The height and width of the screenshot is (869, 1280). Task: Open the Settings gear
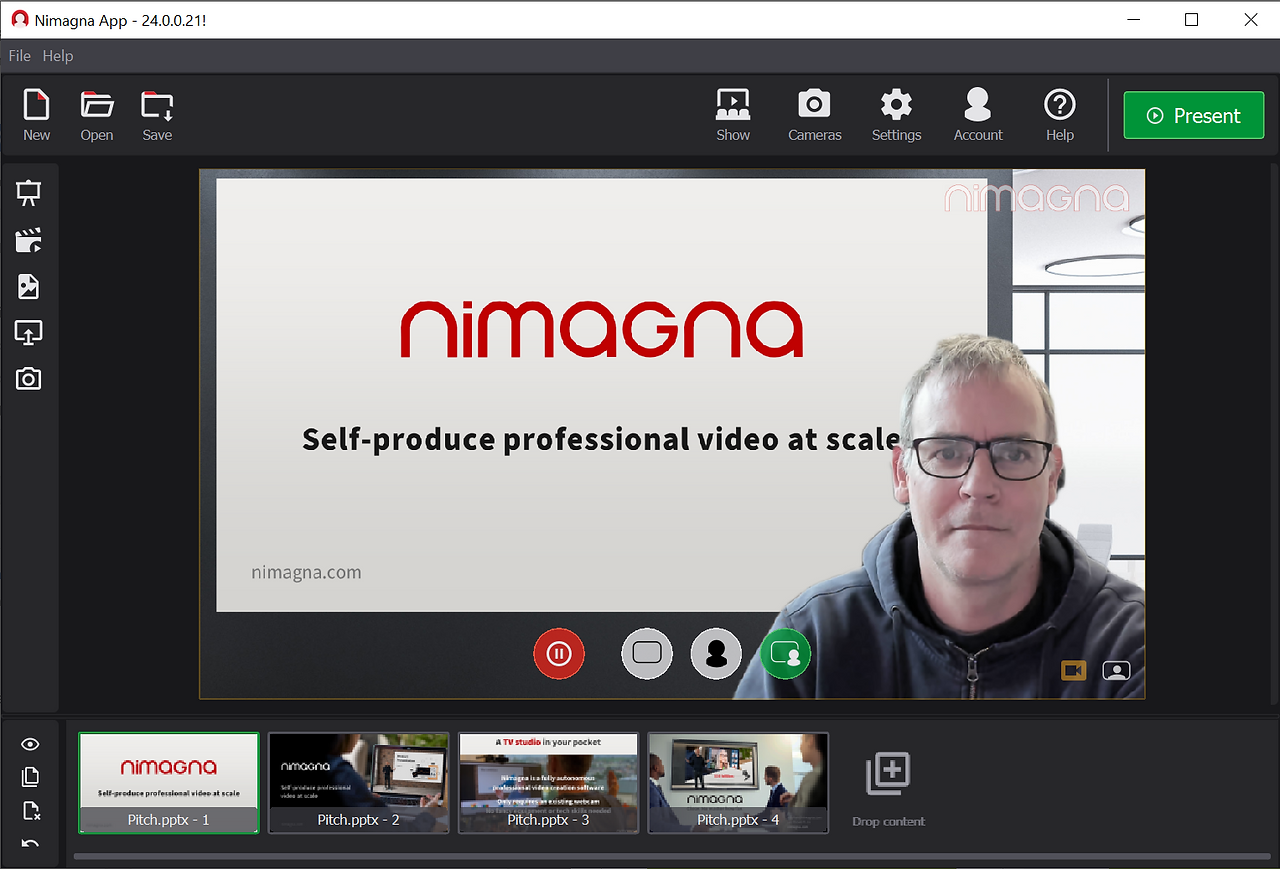pyautogui.click(x=896, y=115)
